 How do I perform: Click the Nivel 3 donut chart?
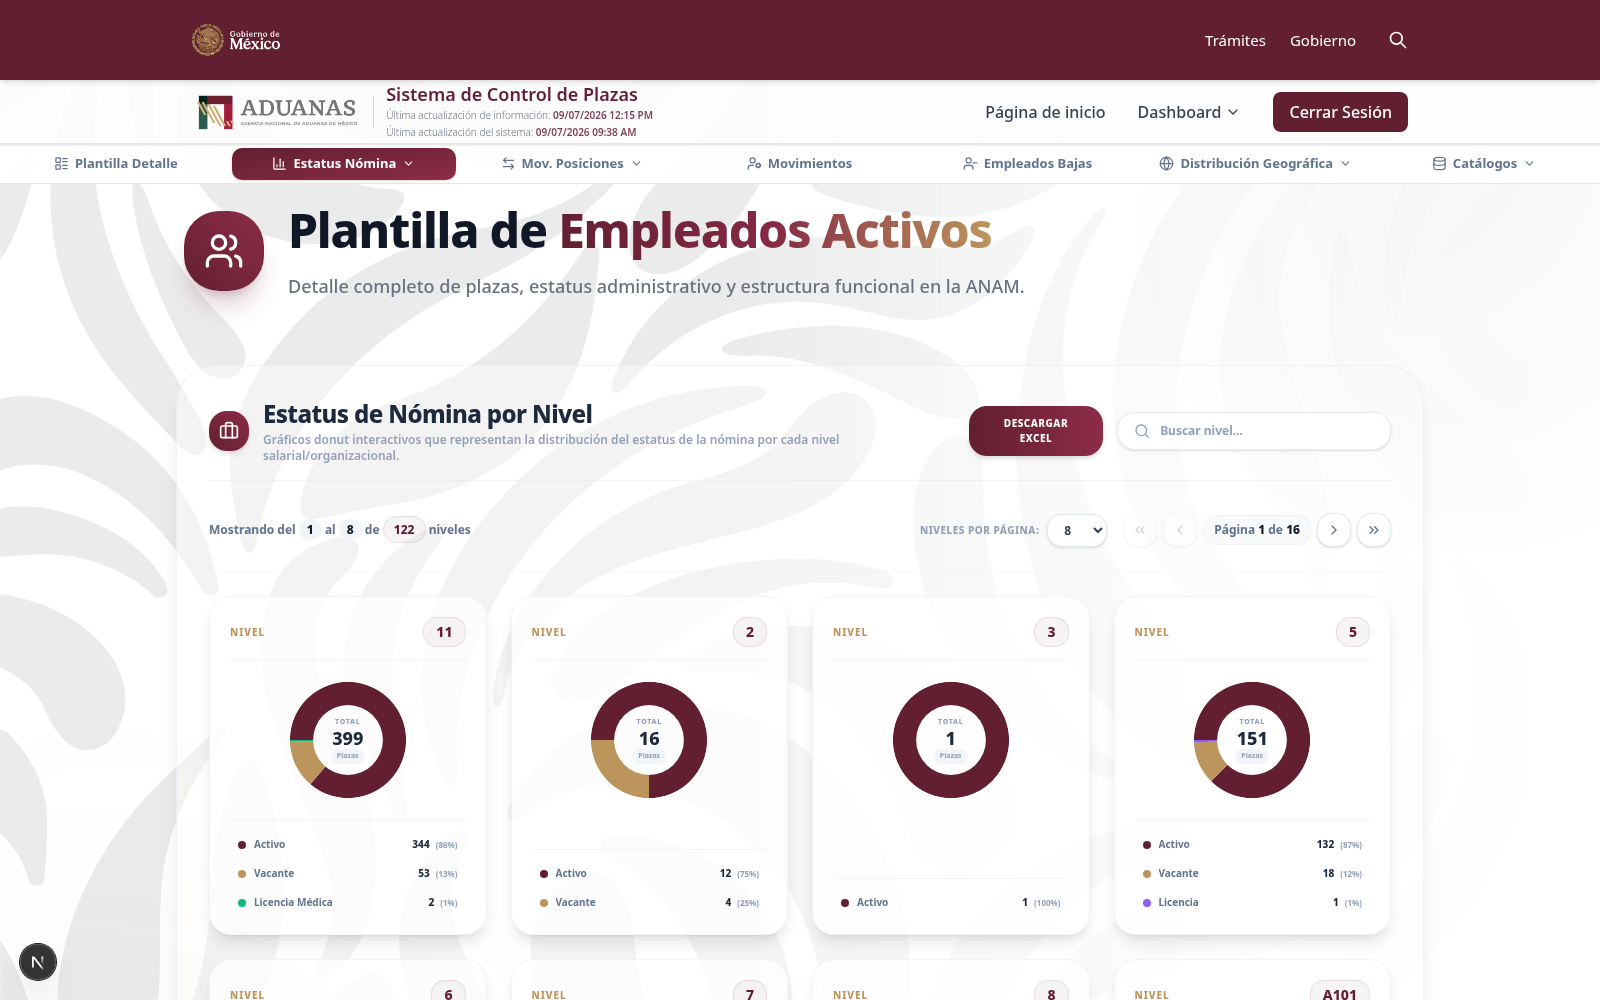click(x=951, y=740)
